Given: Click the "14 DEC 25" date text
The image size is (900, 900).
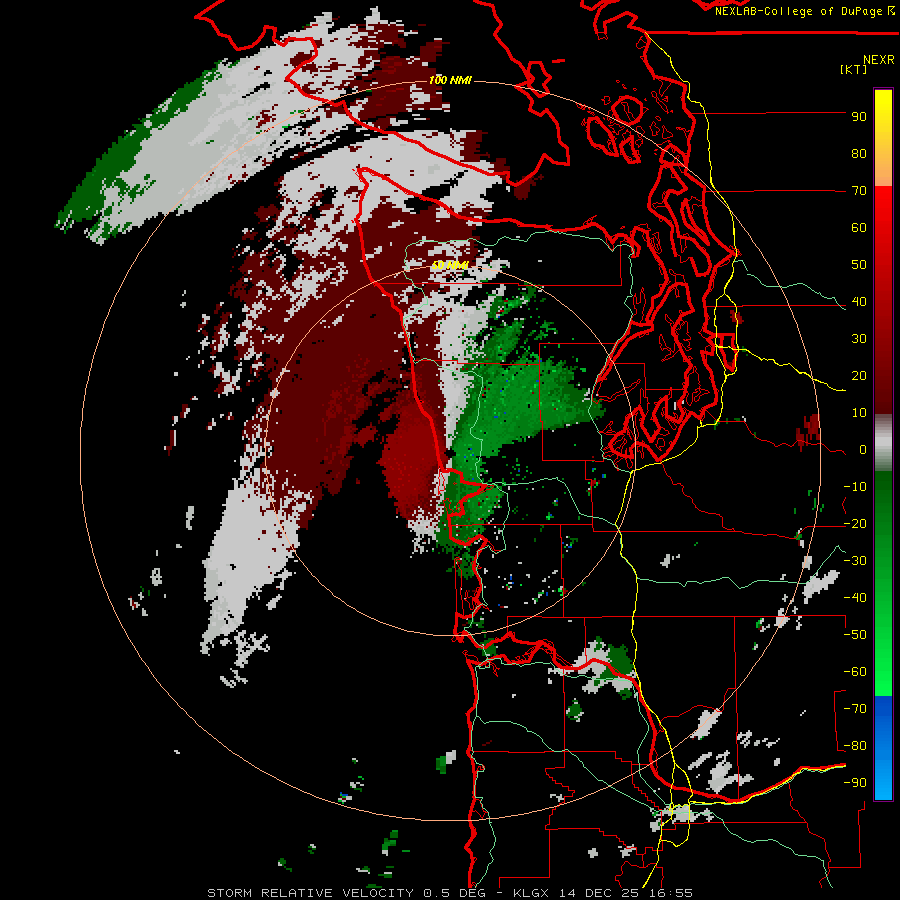Looking at the screenshot, I should point(599,893).
